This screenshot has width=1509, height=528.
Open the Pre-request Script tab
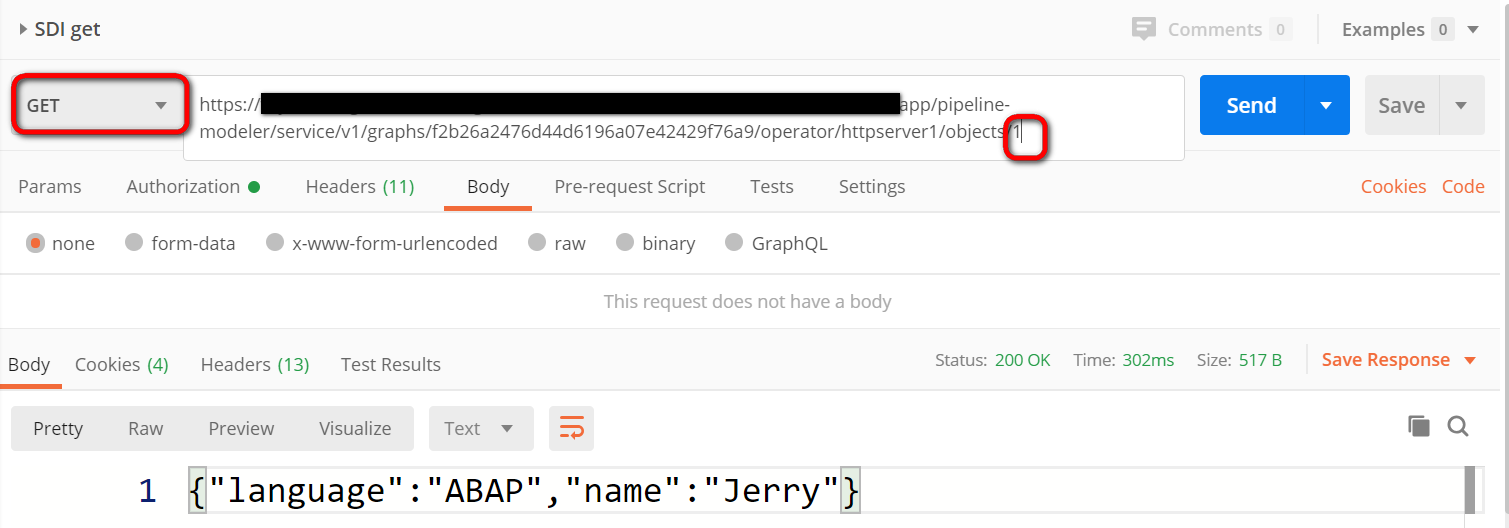click(629, 187)
